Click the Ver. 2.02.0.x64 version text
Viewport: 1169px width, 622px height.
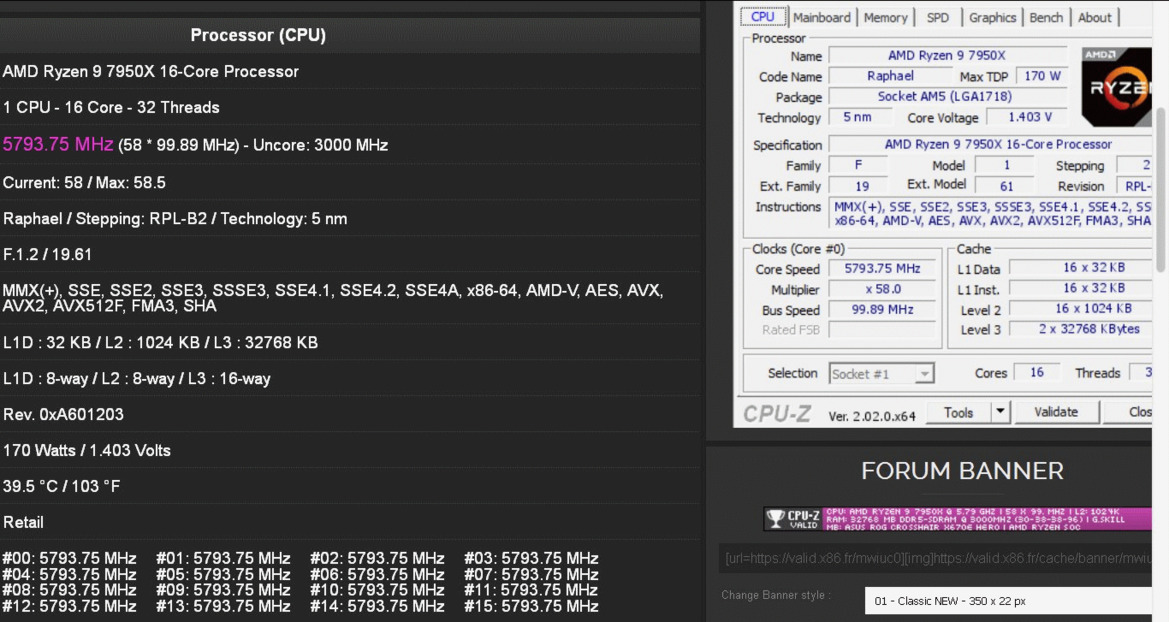pos(872,416)
